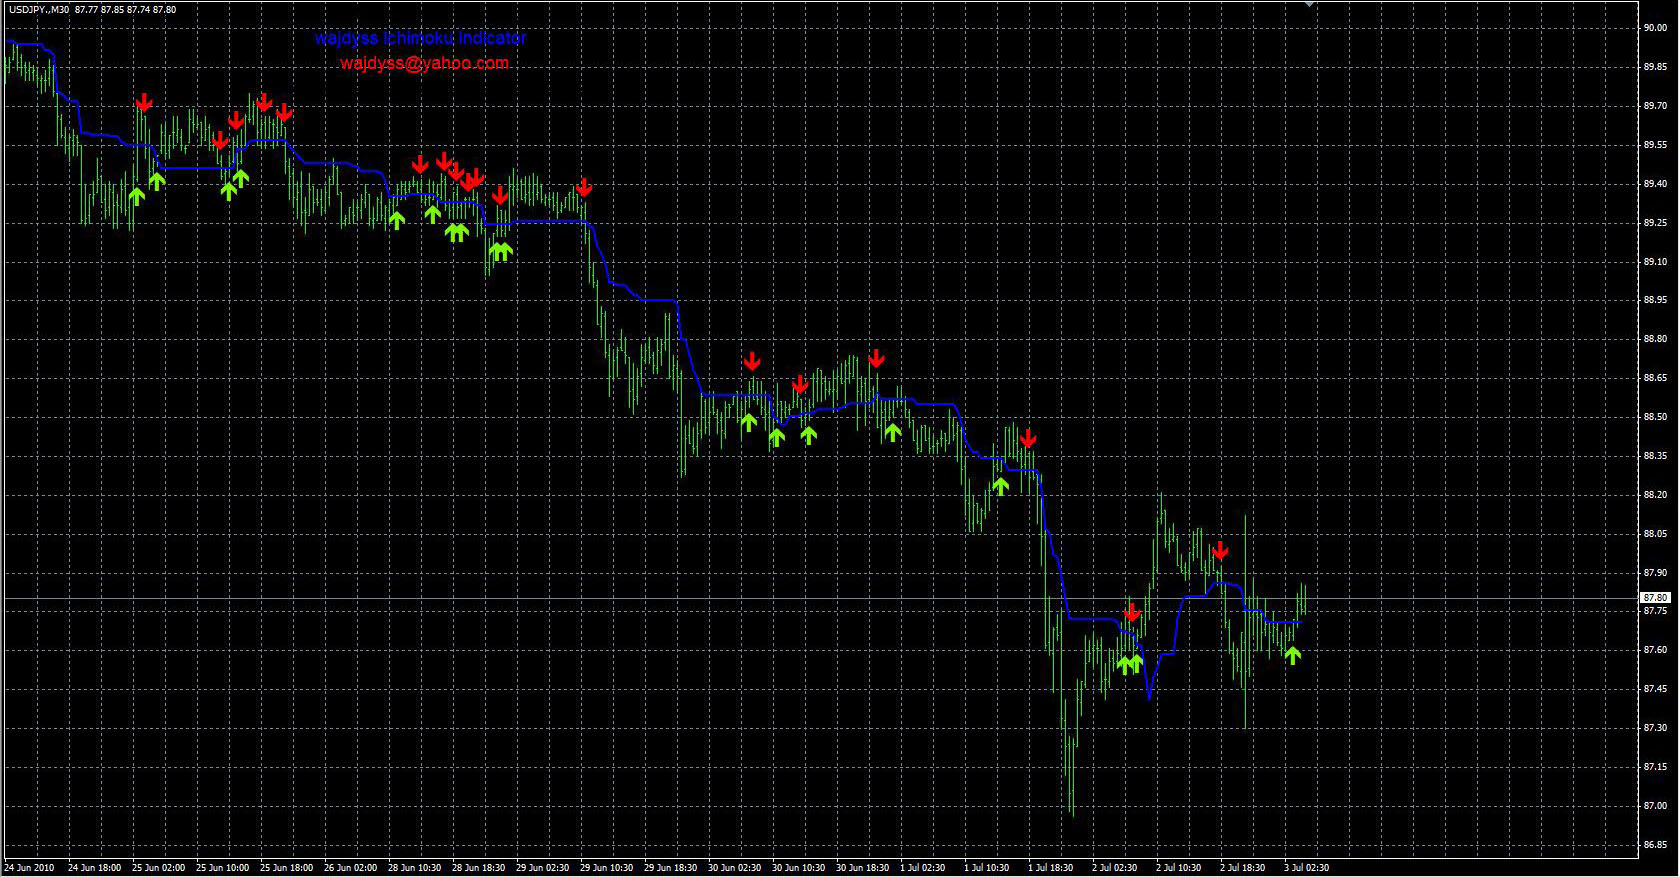Image resolution: width=1680 pixels, height=877 pixels.
Task: Click the 24 Jun 2010 date label
Action: pyautogui.click(x=30, y=868)
